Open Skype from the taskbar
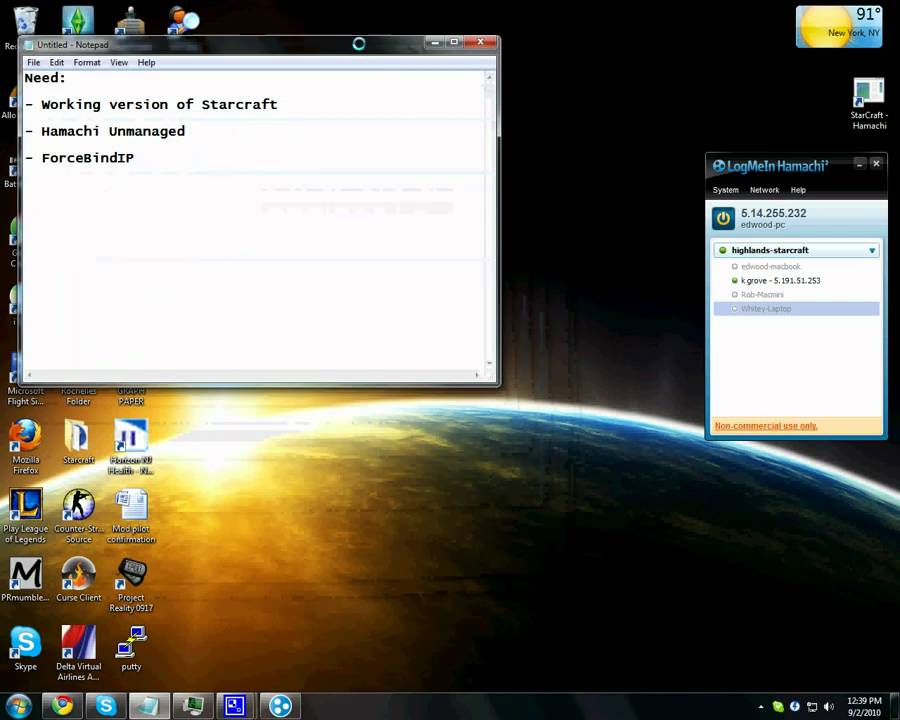The height and width of the screenshot is (720, 900). coord(106,706)
